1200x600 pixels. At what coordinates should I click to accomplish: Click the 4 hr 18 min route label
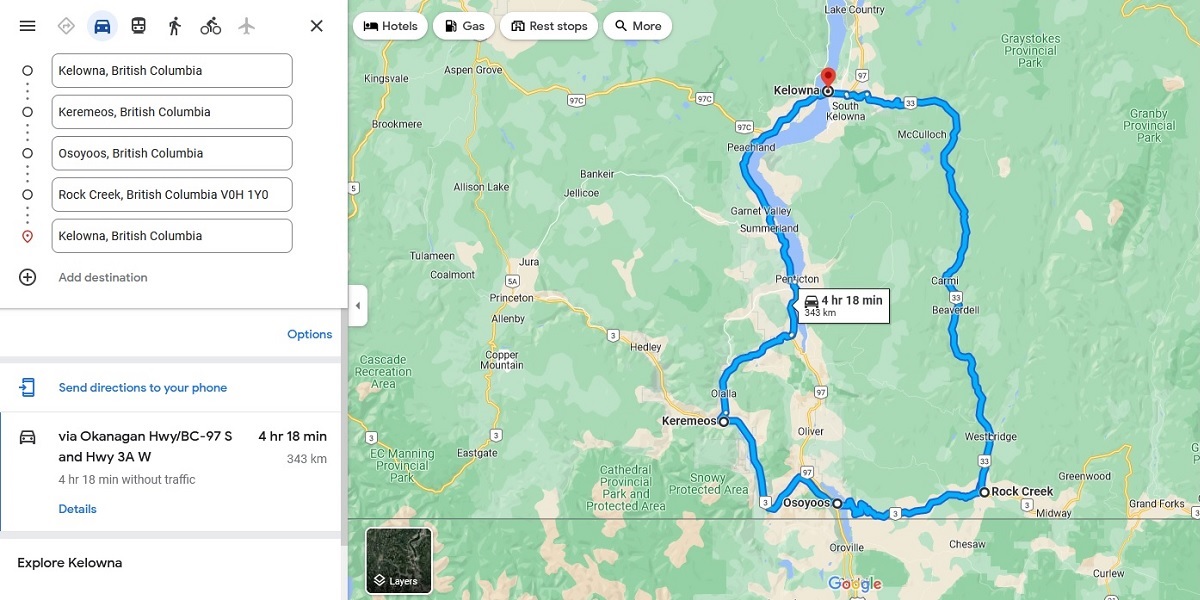pos(844,306)
